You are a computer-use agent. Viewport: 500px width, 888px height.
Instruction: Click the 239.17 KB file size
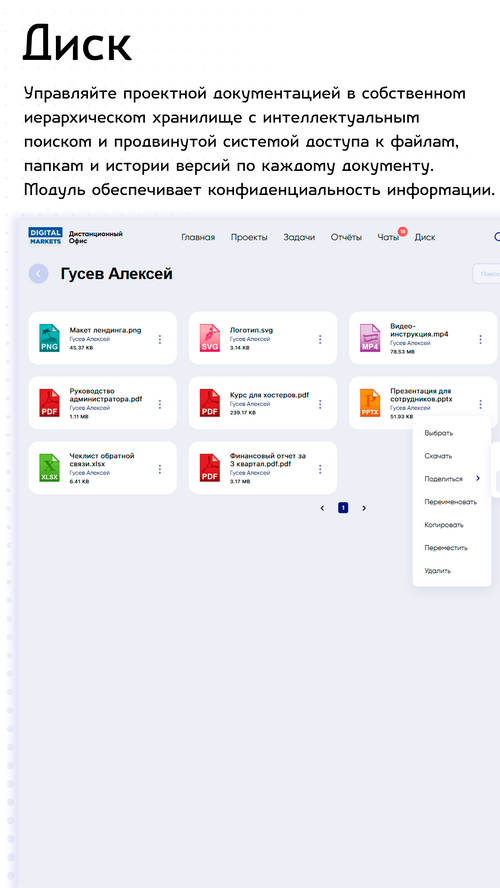click(x=243, y=413)
